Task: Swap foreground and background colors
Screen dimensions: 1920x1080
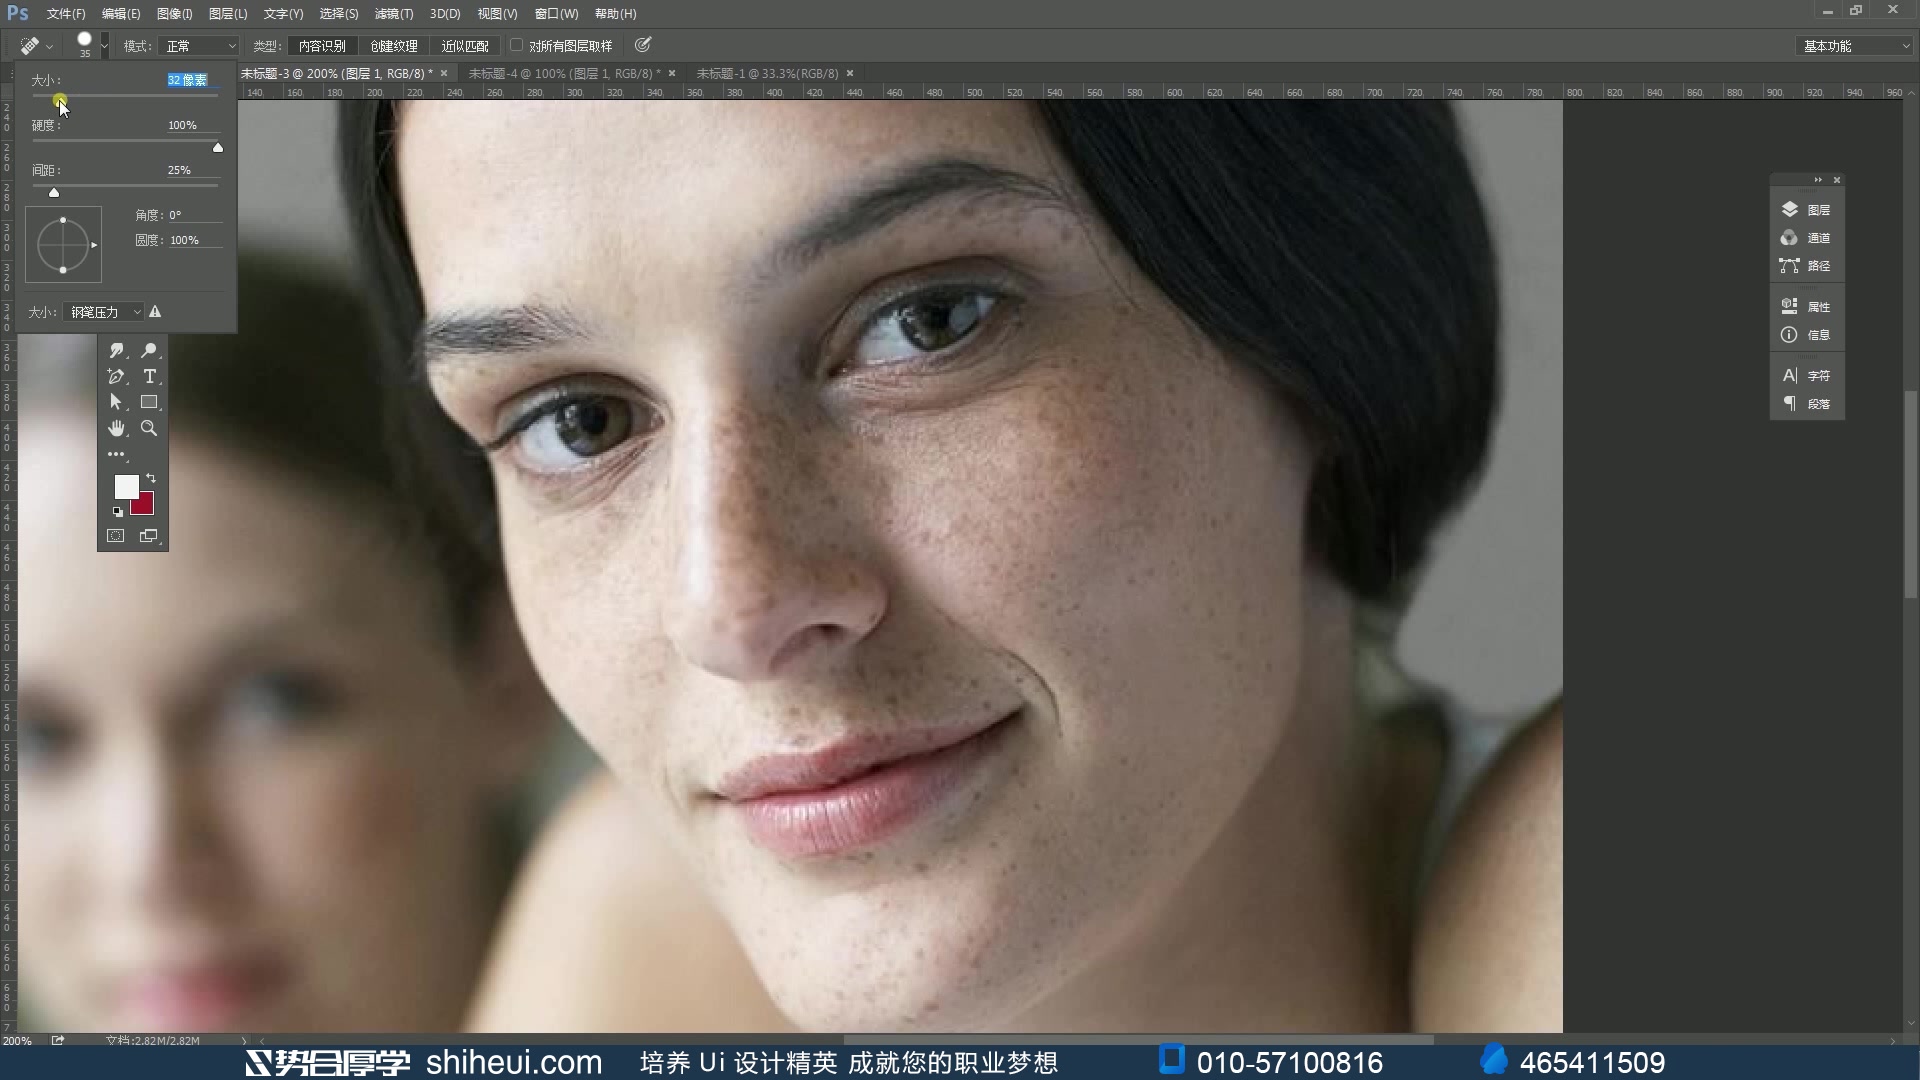Action: pyautogui.click(x=151, y=478)
